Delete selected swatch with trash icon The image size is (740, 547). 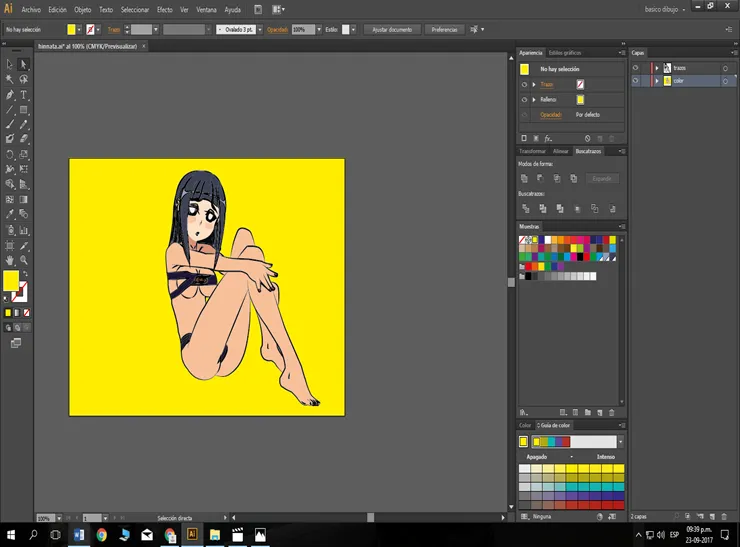click(x=612, y=412)
